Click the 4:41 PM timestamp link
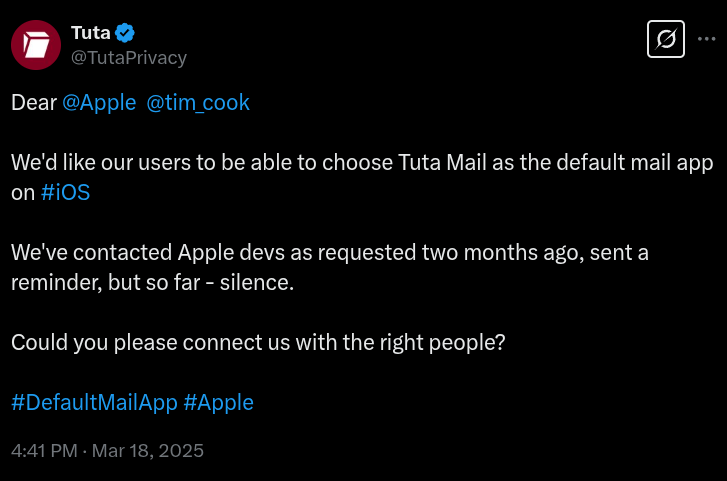This screenshot has height=481, width=727. pos(45,451)
